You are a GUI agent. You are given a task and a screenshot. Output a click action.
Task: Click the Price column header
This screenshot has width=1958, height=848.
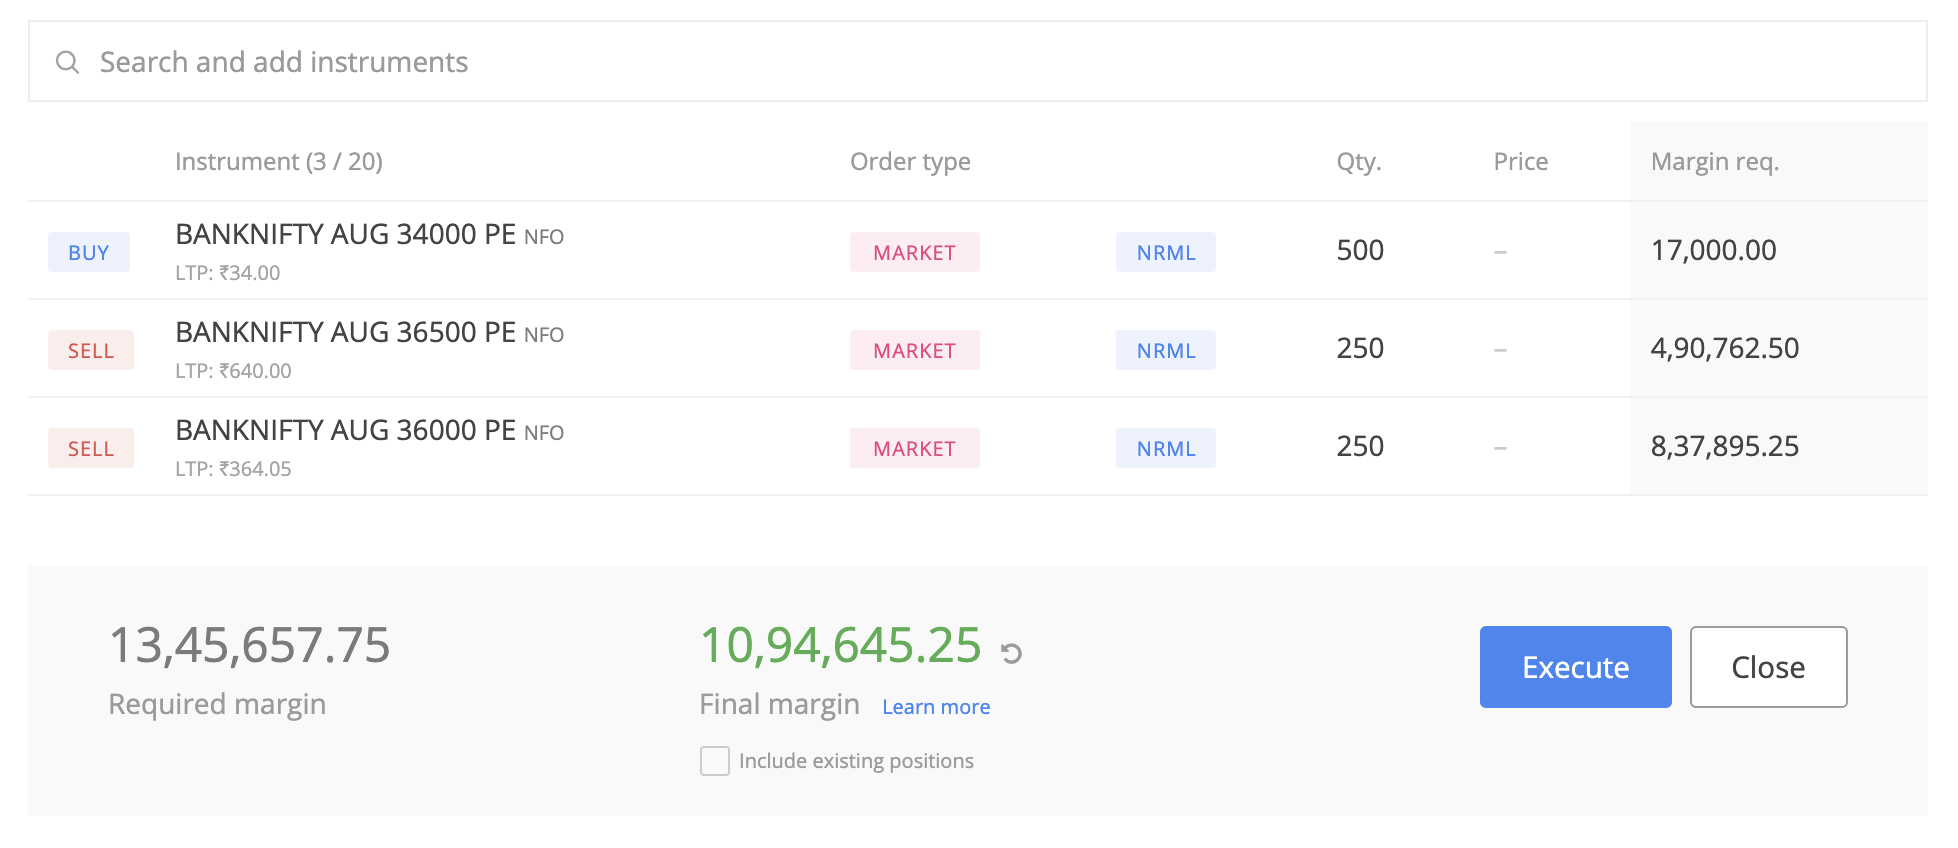(x=1520, y=162)
